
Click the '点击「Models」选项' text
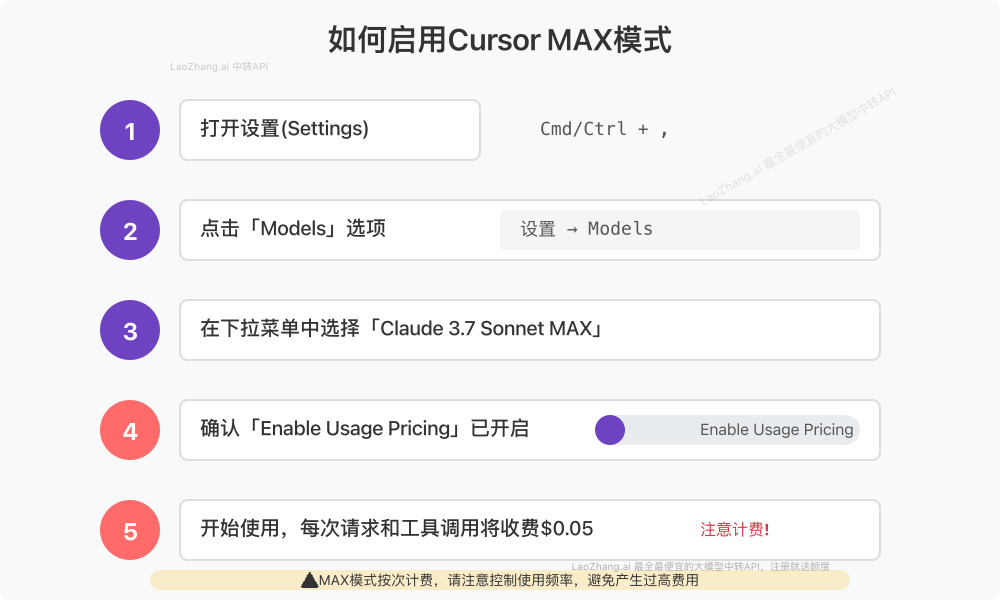293,228
